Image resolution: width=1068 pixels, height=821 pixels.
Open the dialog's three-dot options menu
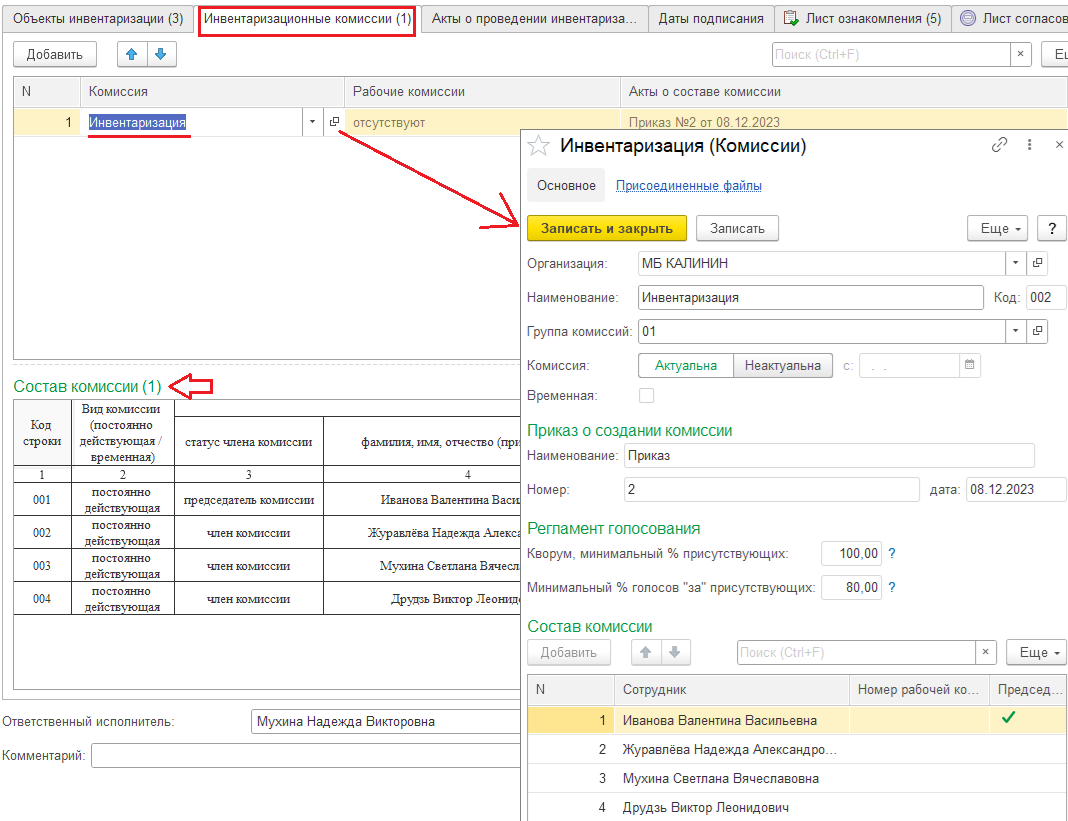click(x=1029, y=144)
